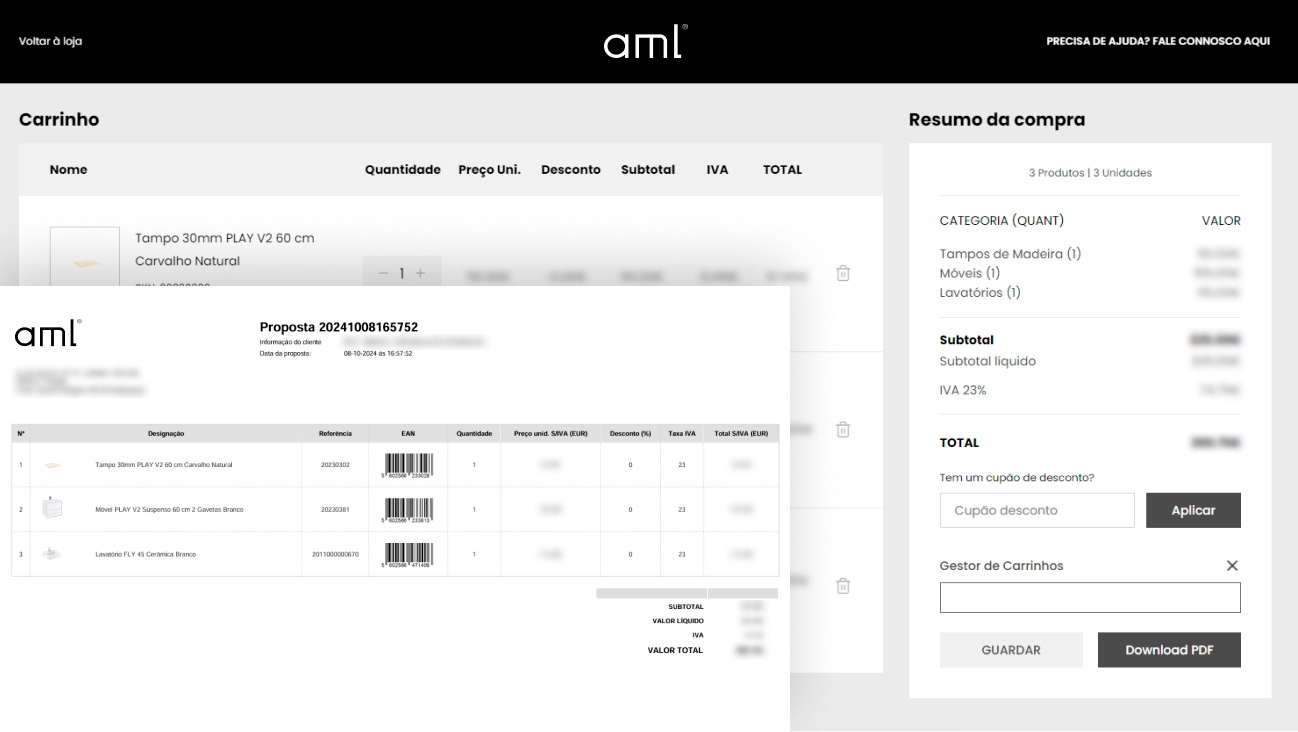The image size is (1298, 732).
Task: Click the barcode for the Lavatório FLY 45 row
Action: coord(407,554)
